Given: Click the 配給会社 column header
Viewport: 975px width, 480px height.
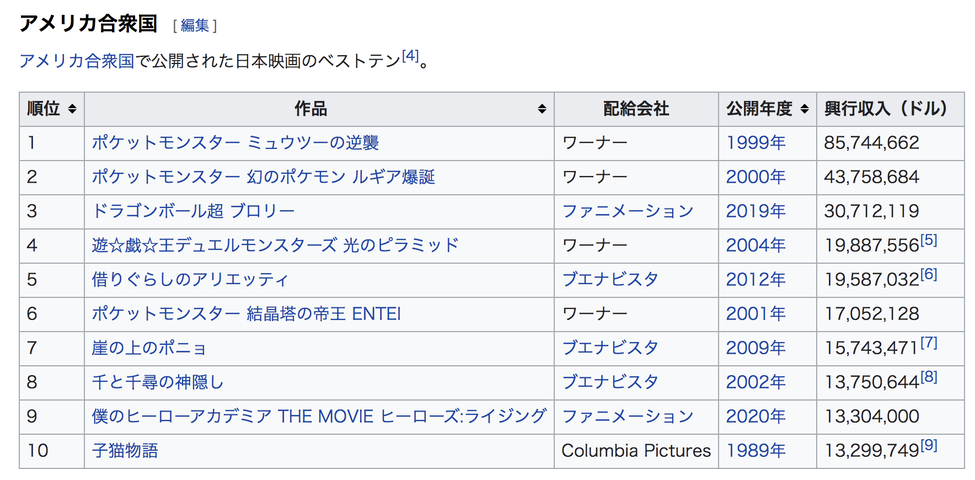Looking at the screenshot, I should pos(635,109).
